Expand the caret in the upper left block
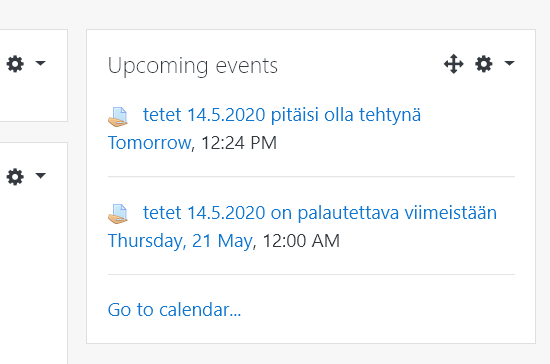Screen dimensions: 550x364 (x=41, y=63)
